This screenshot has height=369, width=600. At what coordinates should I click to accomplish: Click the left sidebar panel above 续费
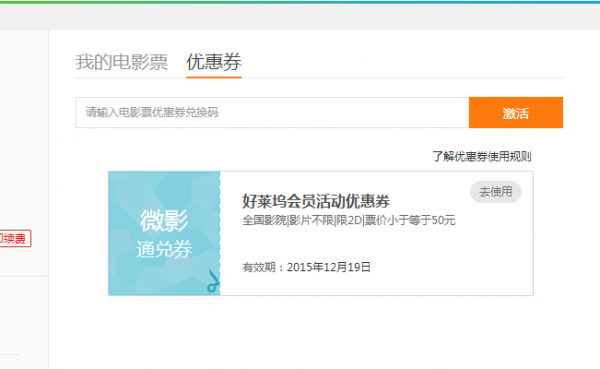click(24, 126)
